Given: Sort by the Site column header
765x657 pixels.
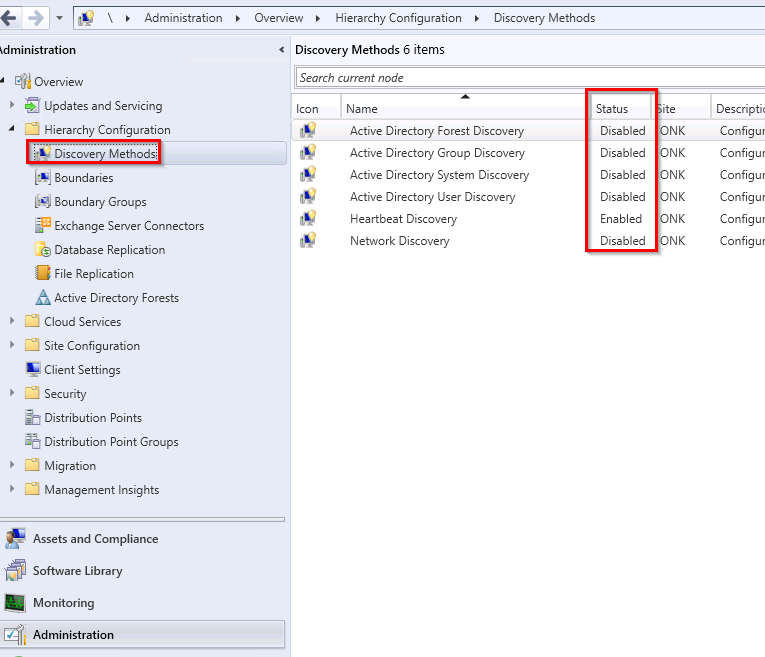Looking at the screenshot, I should pos(681,108).
